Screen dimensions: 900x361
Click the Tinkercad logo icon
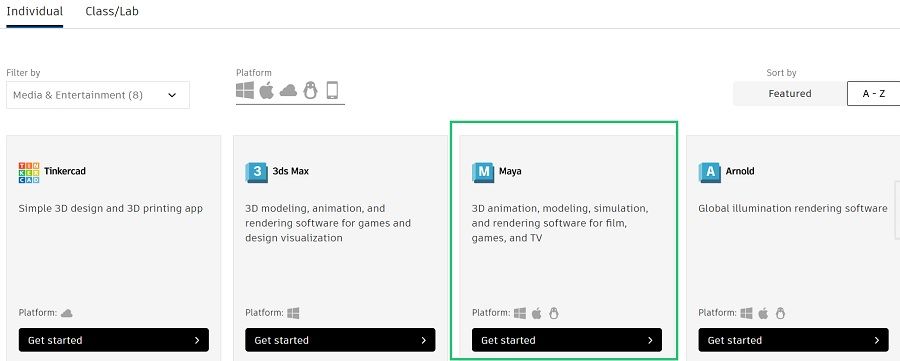click(x=29, y=172)
